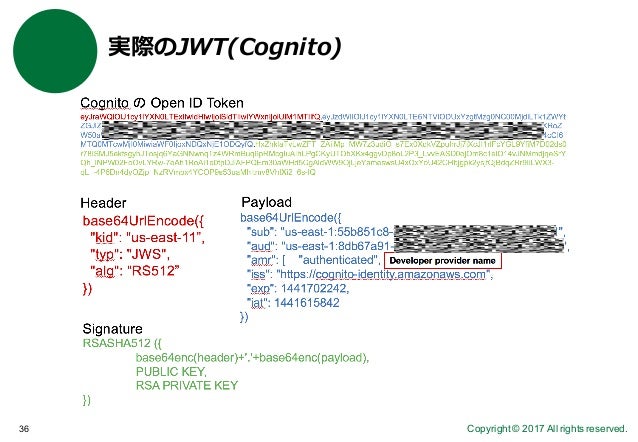Click the 'PUBLIC KEY,' line
The height and width of the screenshot is (442, 638).
171,372
